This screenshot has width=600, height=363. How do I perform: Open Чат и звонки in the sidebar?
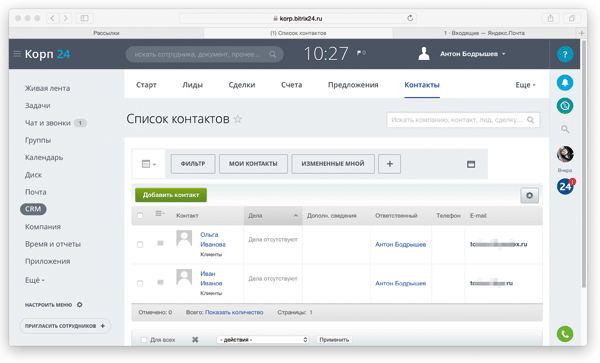coord(48,123)
